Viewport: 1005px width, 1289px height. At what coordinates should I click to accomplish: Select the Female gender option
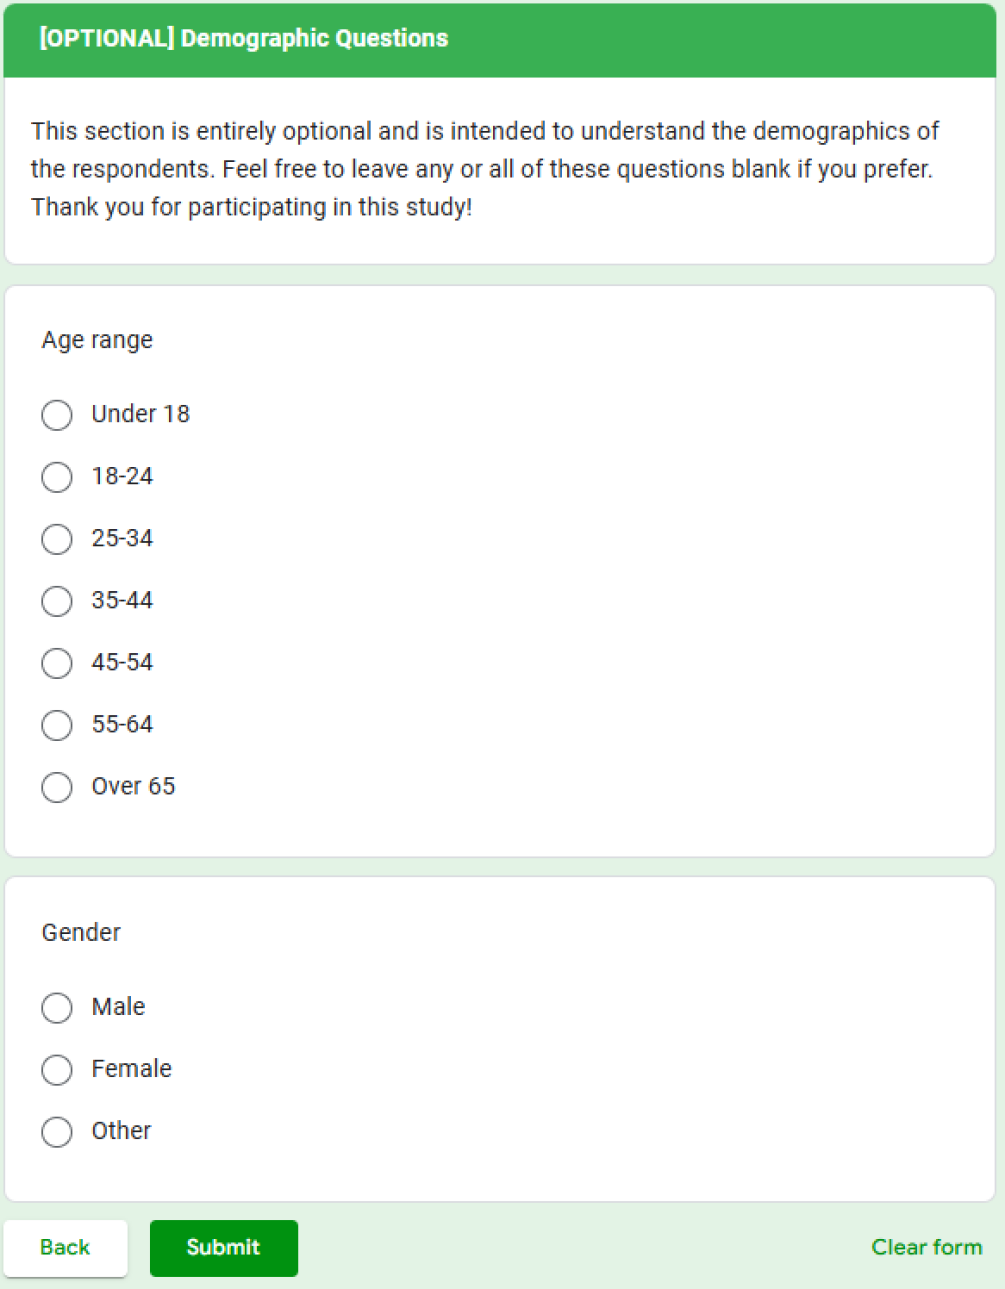(57, 1070)
